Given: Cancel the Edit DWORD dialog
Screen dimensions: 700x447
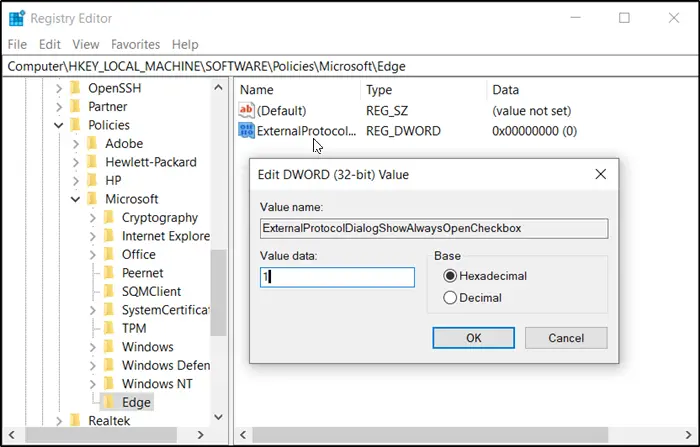Looking at the screenshot, I should [566, 338].
